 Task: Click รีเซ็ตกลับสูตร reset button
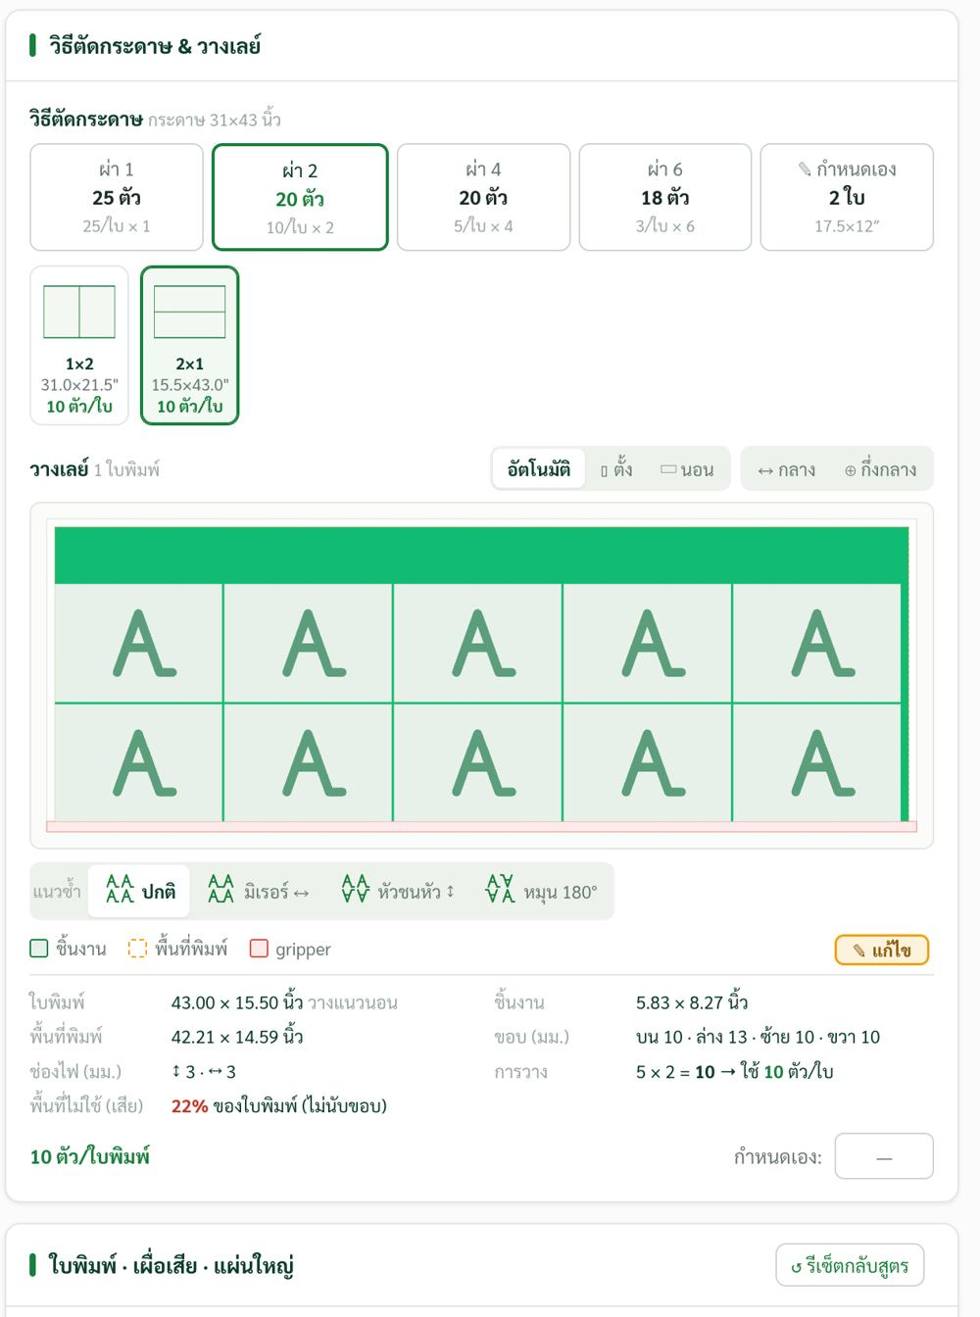(x=850, y=1265)
